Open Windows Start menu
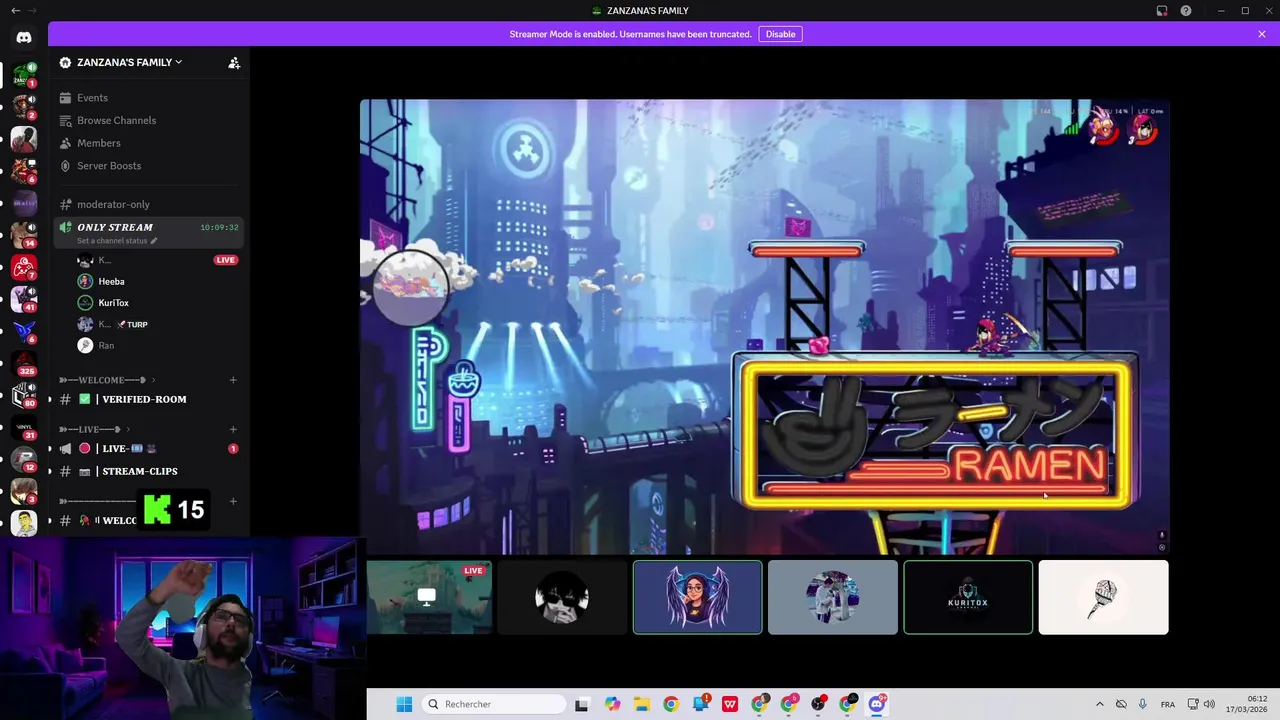This screenshot has width=1280, height=720. pos(404,704)
